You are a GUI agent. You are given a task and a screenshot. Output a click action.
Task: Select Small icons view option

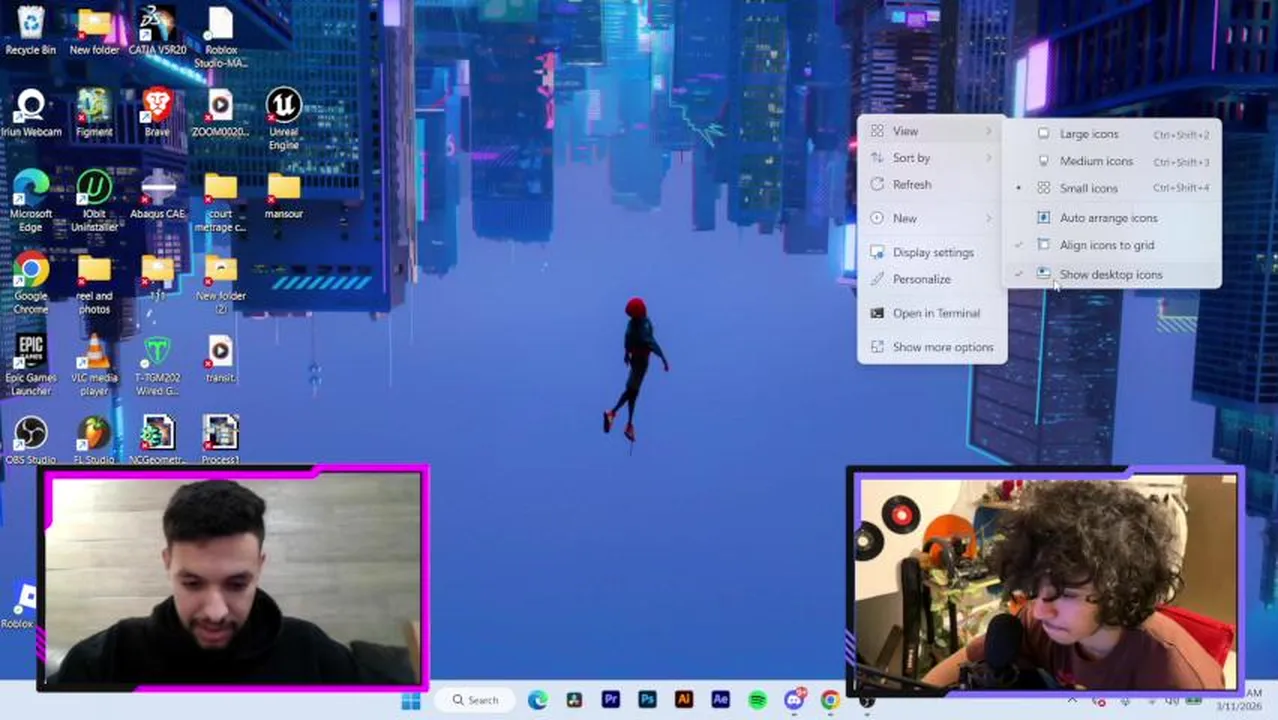pyautogui.click(x=1112, y=188)
